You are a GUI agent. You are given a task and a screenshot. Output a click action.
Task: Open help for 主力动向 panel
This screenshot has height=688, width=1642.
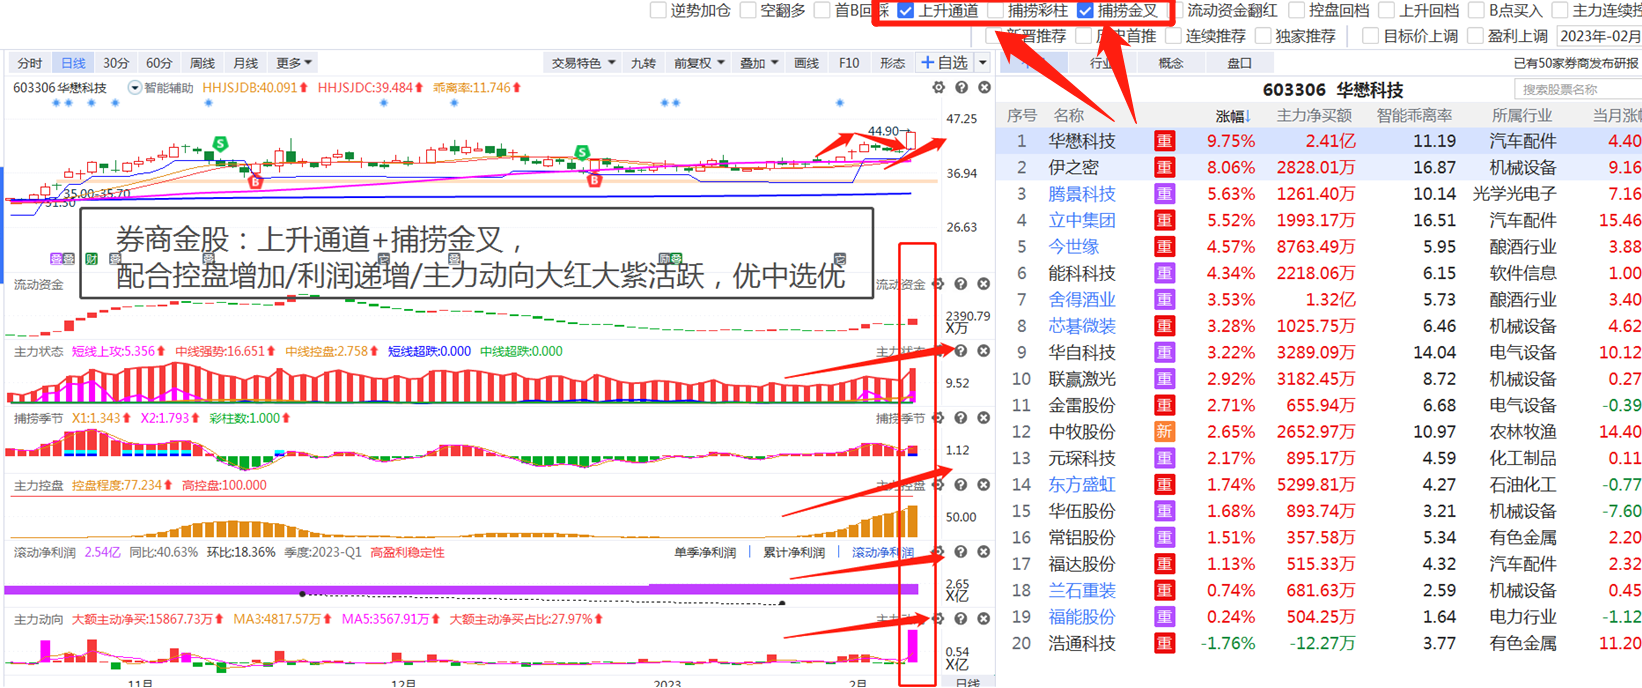pos(961,619)
